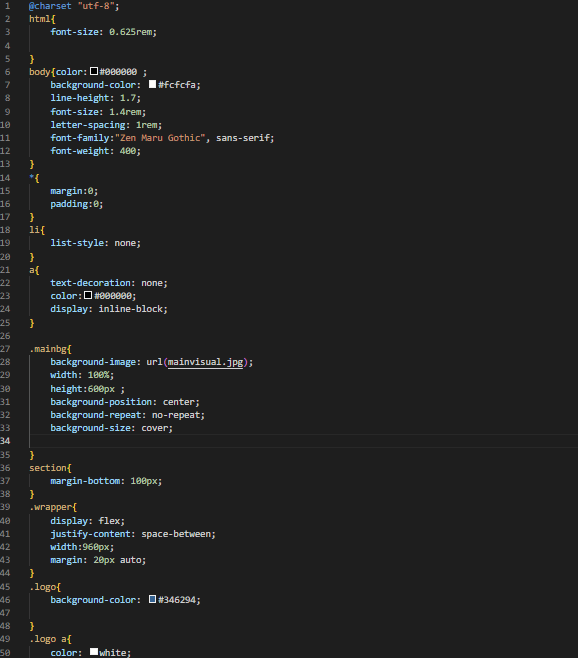
Task: Place cursor on @charset declaration
Action: [50, 6]
